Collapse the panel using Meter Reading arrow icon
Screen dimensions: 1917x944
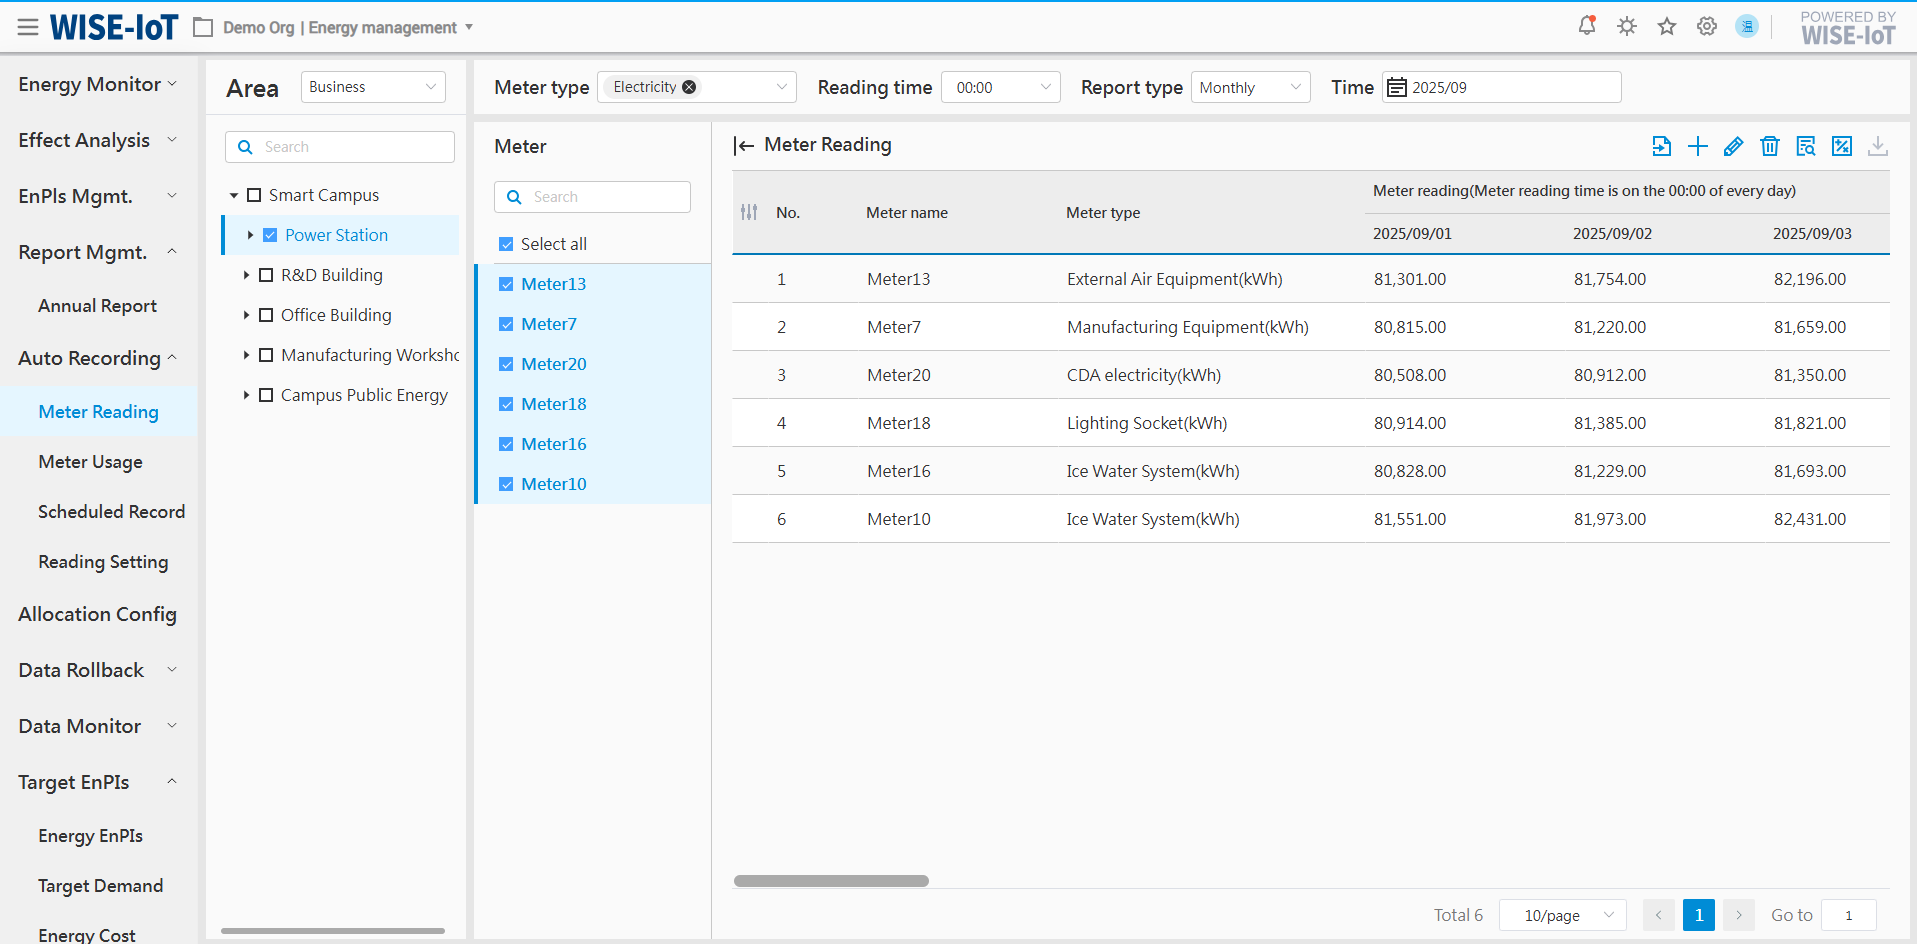743,146
